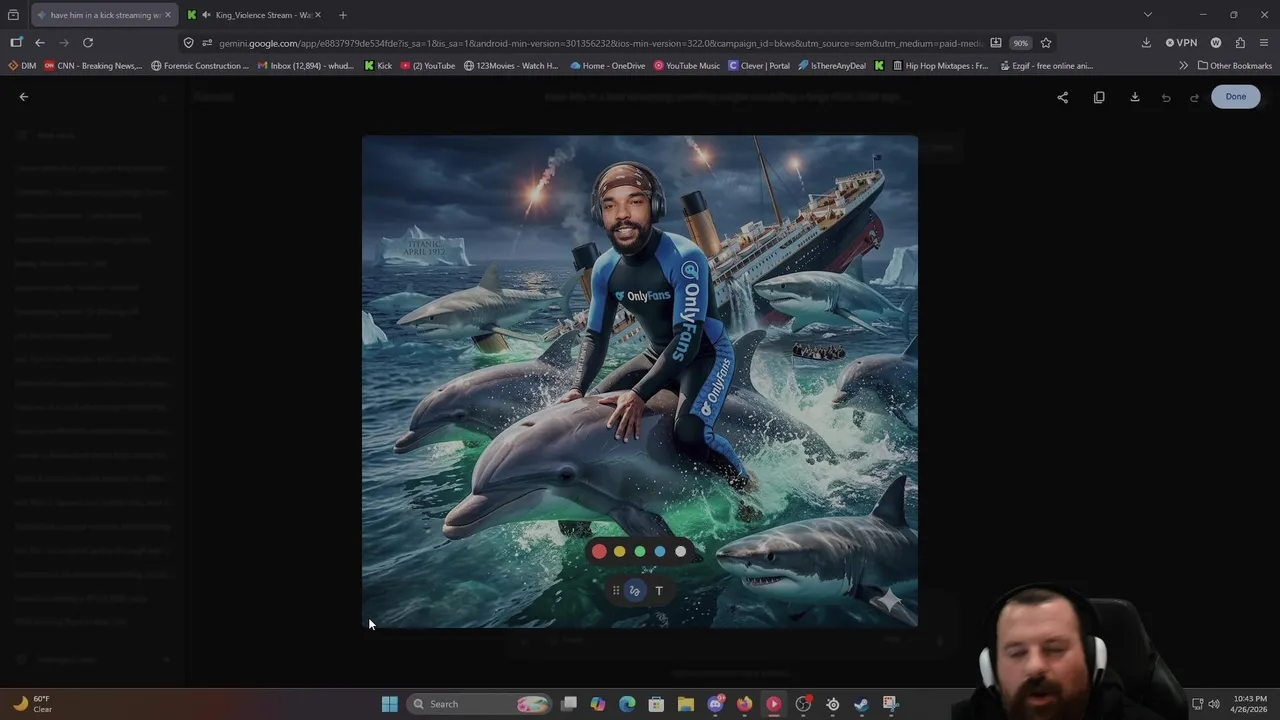The image size is (1280, 720).
Task: Toggle the VPN button
Action: click(x=1181, y=43)
